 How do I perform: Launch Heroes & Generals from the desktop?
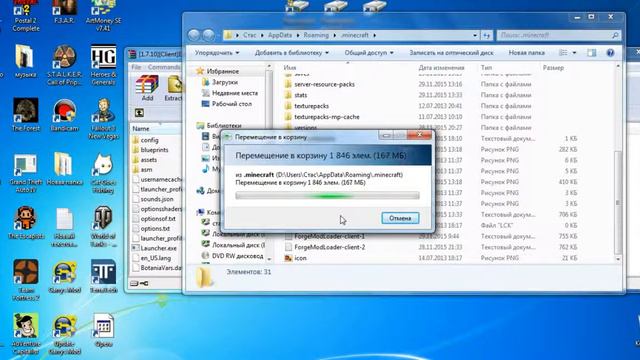[103, 65]
